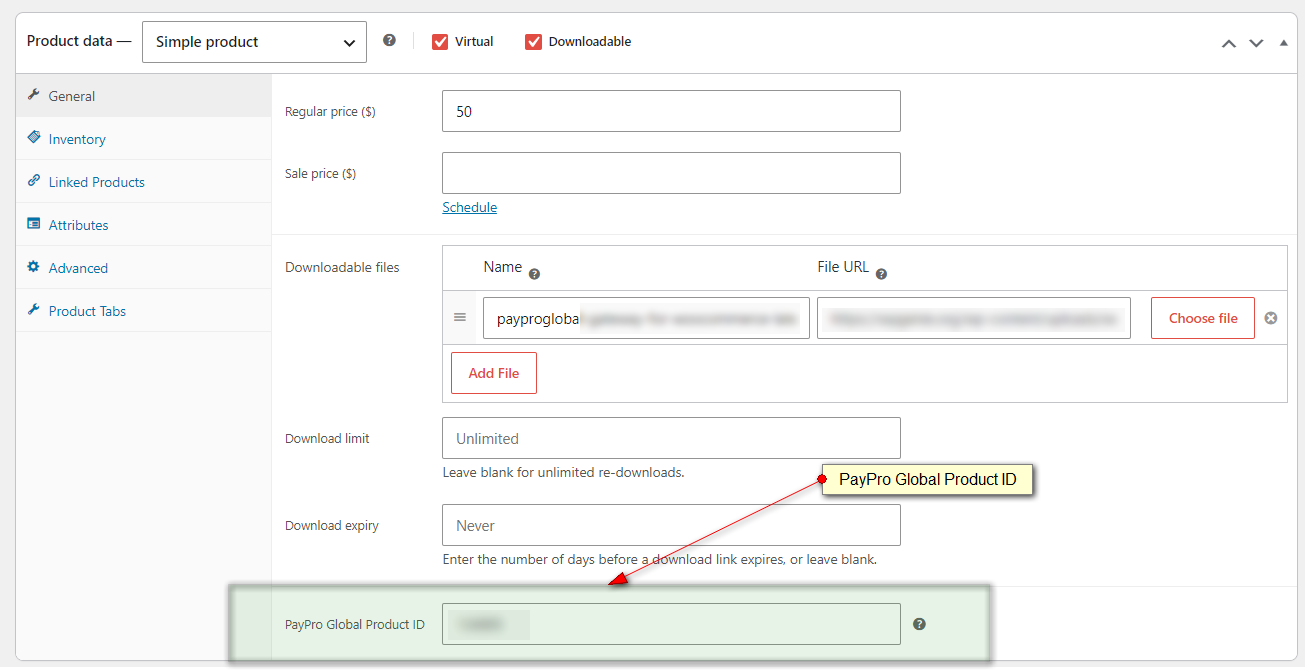Click the Linked Products link icon

[34, 181]
